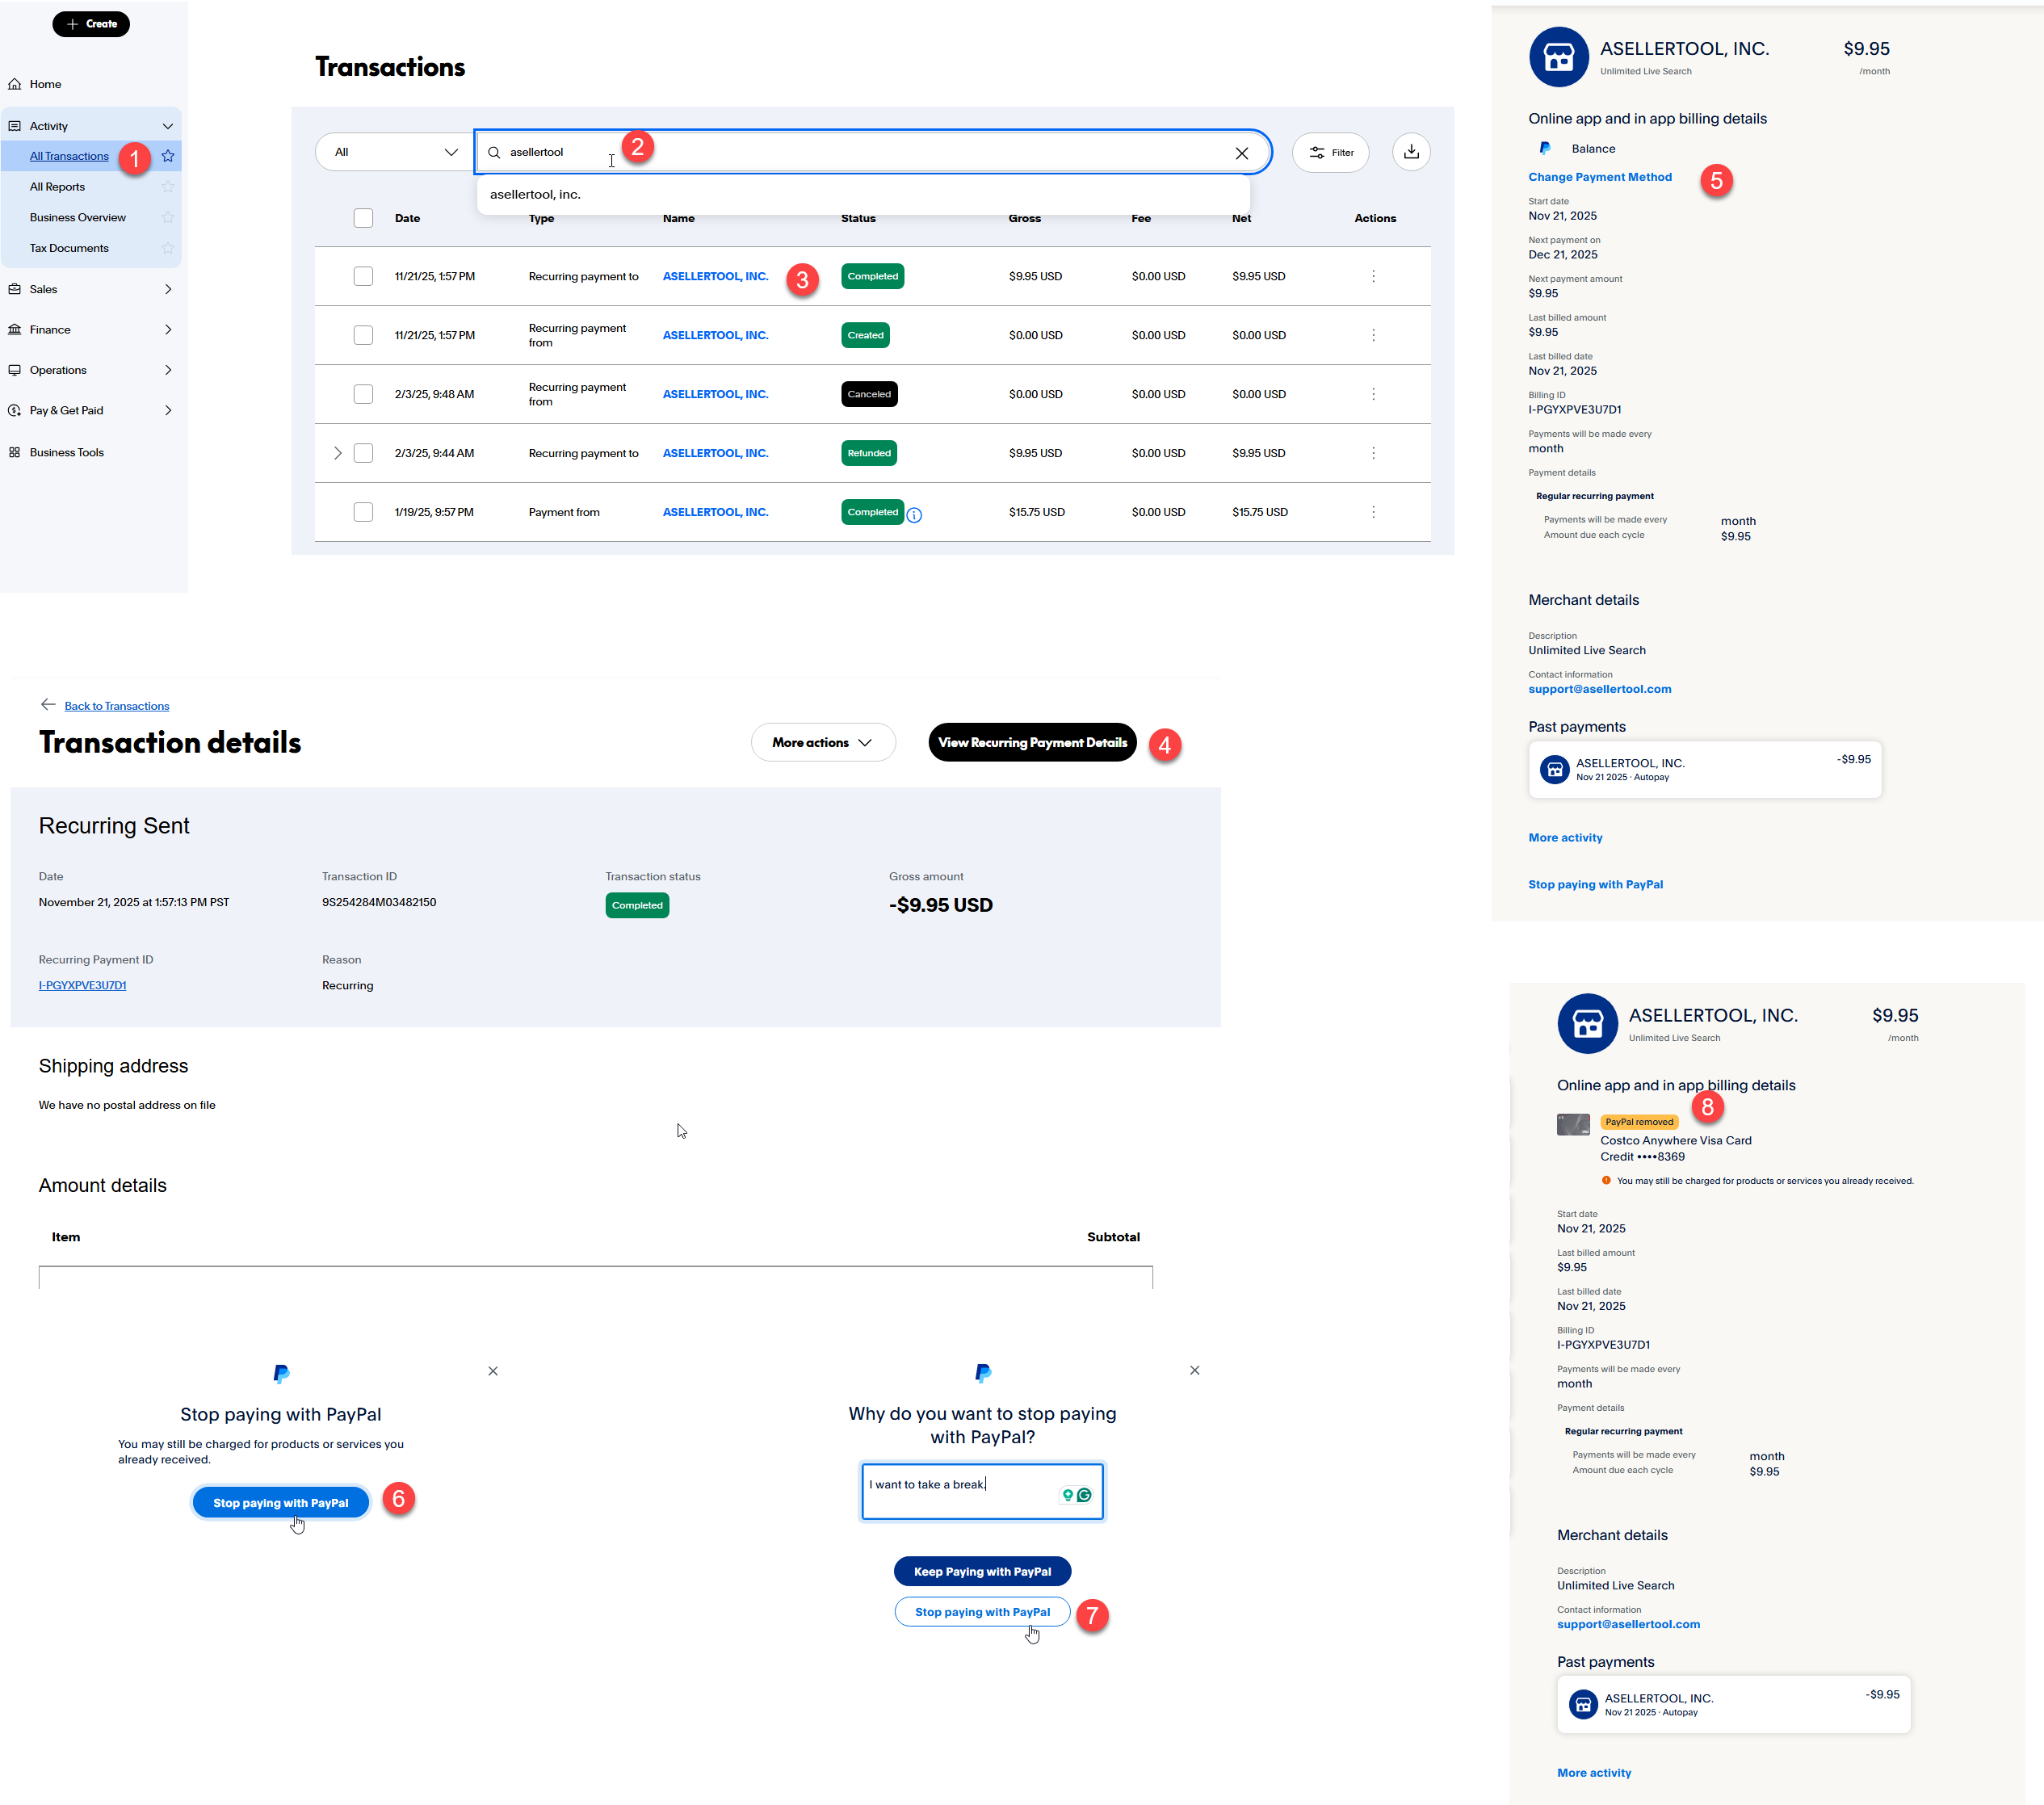Select the asellertool, inc. search suggestion
This screenshot has height=1805, width=2044.
click(535, 194)
